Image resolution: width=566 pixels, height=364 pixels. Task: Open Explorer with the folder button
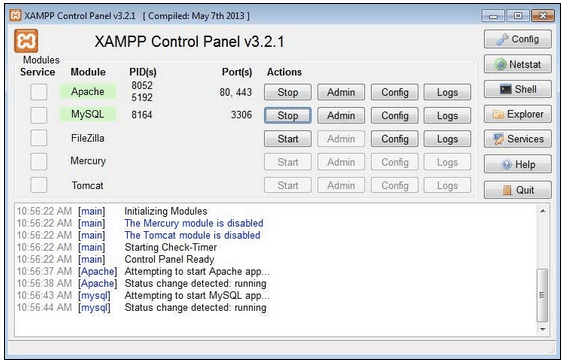(518, 114)
